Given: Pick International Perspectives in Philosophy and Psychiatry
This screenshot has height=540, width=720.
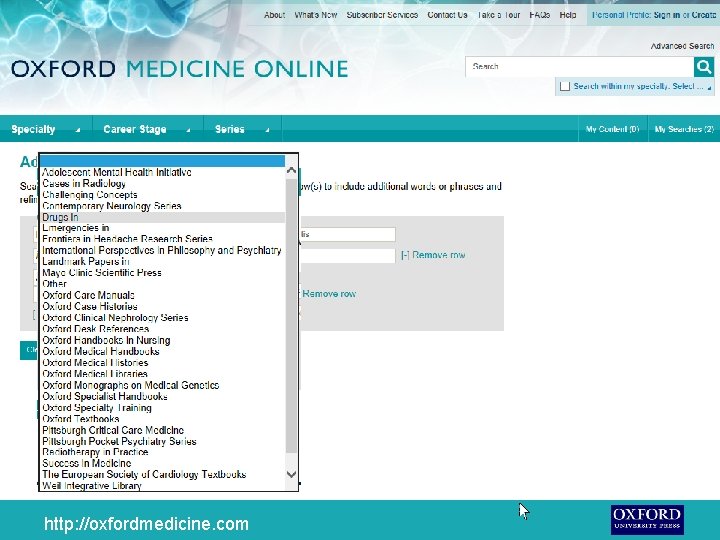Looking at the screenshot, I should tap(162, 250).
